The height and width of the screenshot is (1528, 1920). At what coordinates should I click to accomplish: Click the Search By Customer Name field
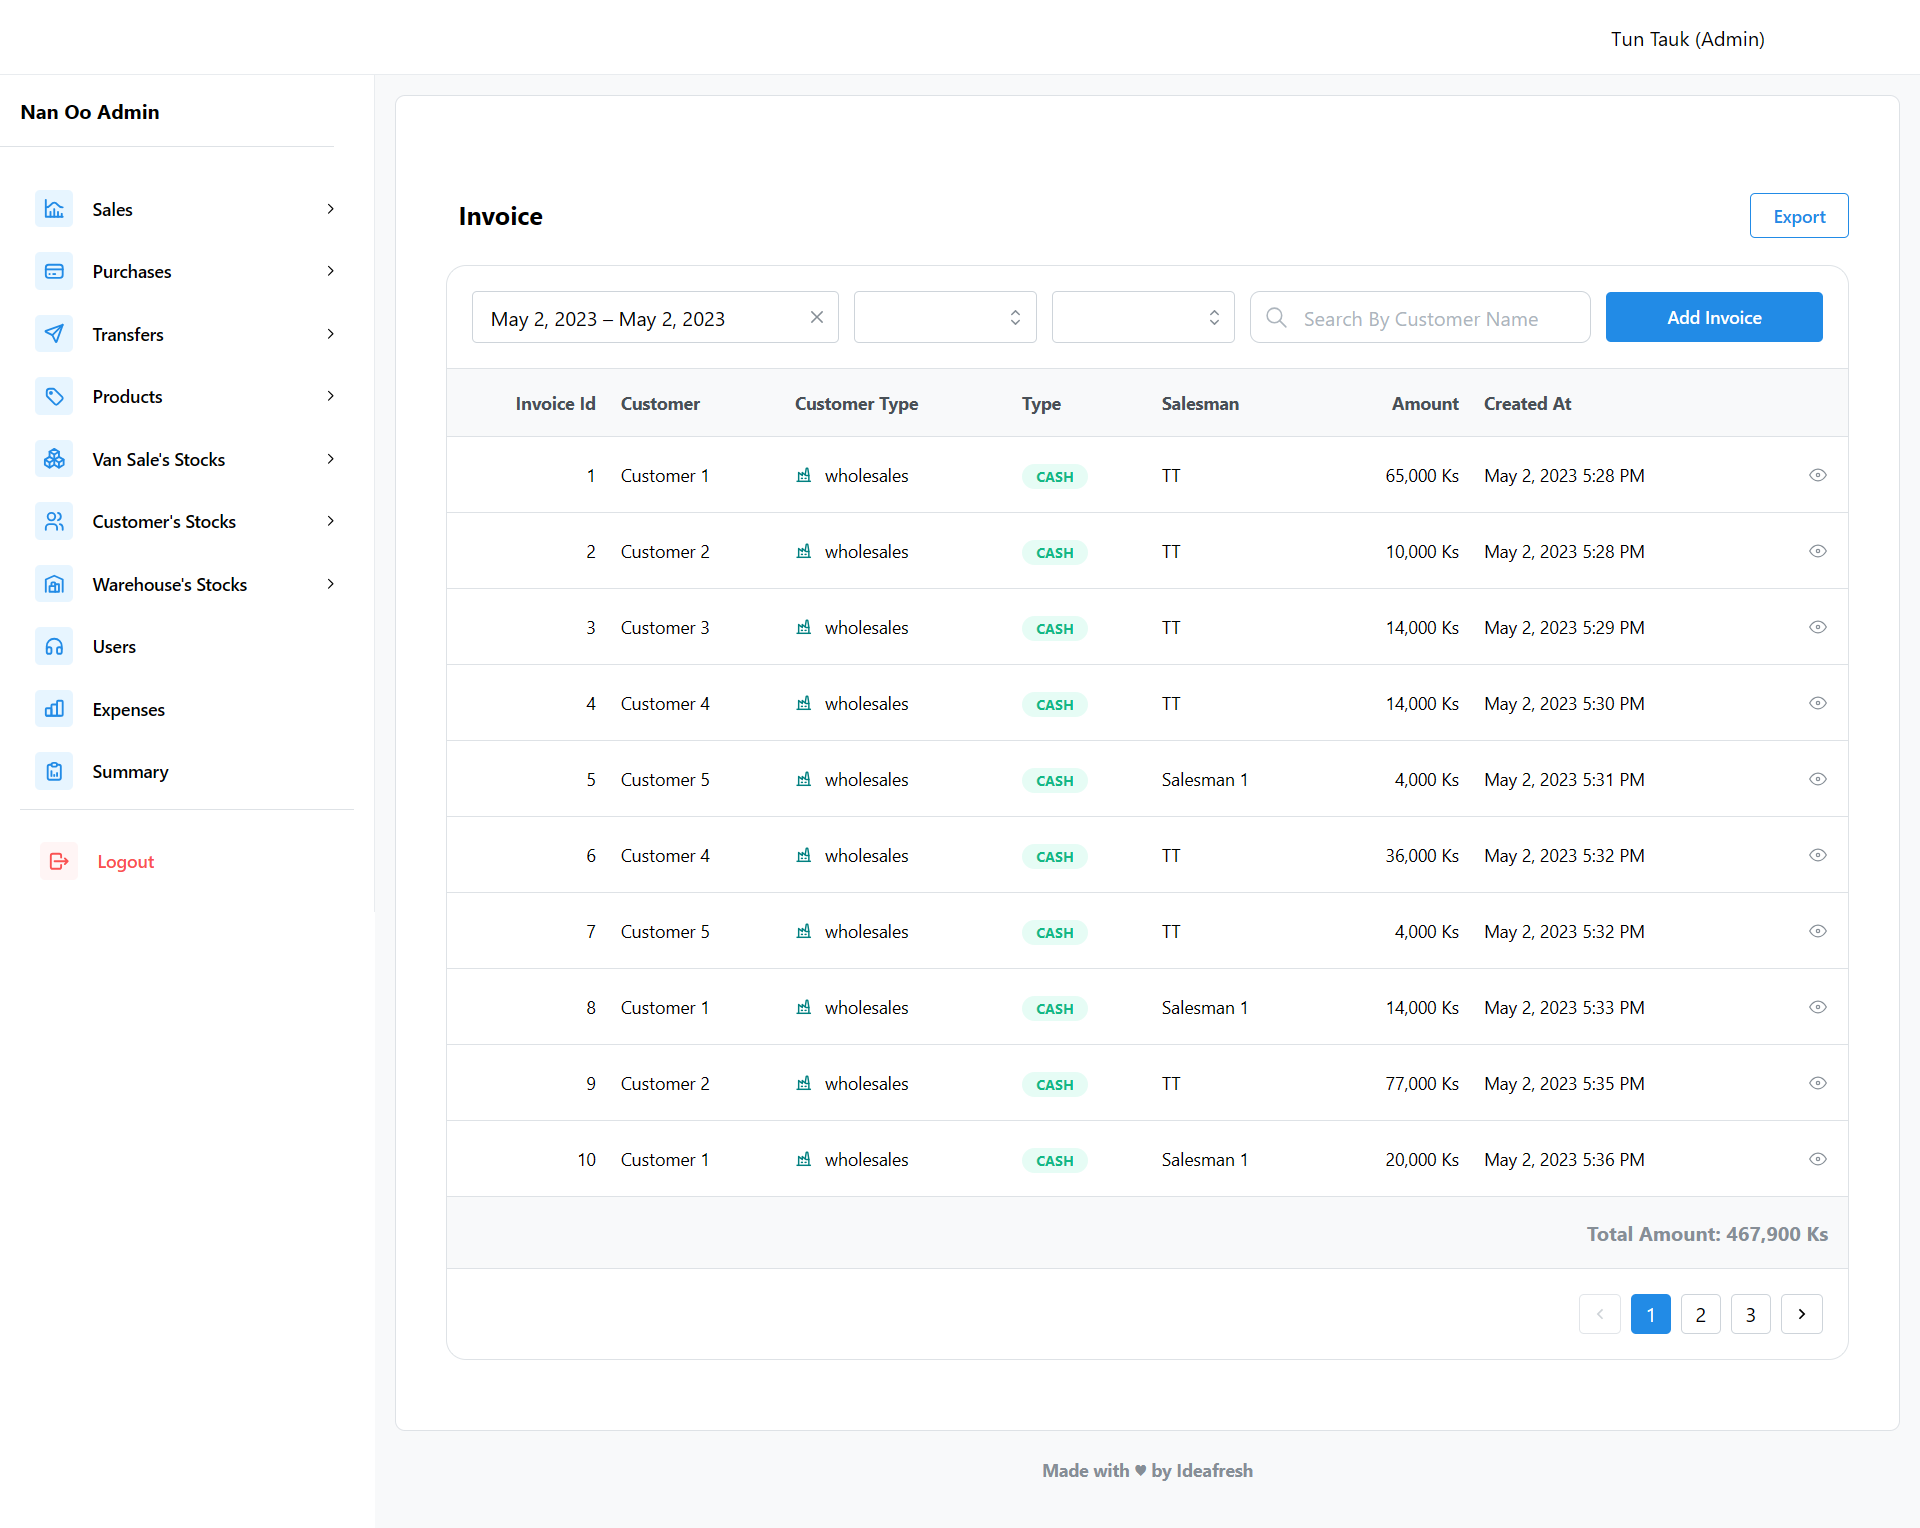click(x=1420, y=318)
